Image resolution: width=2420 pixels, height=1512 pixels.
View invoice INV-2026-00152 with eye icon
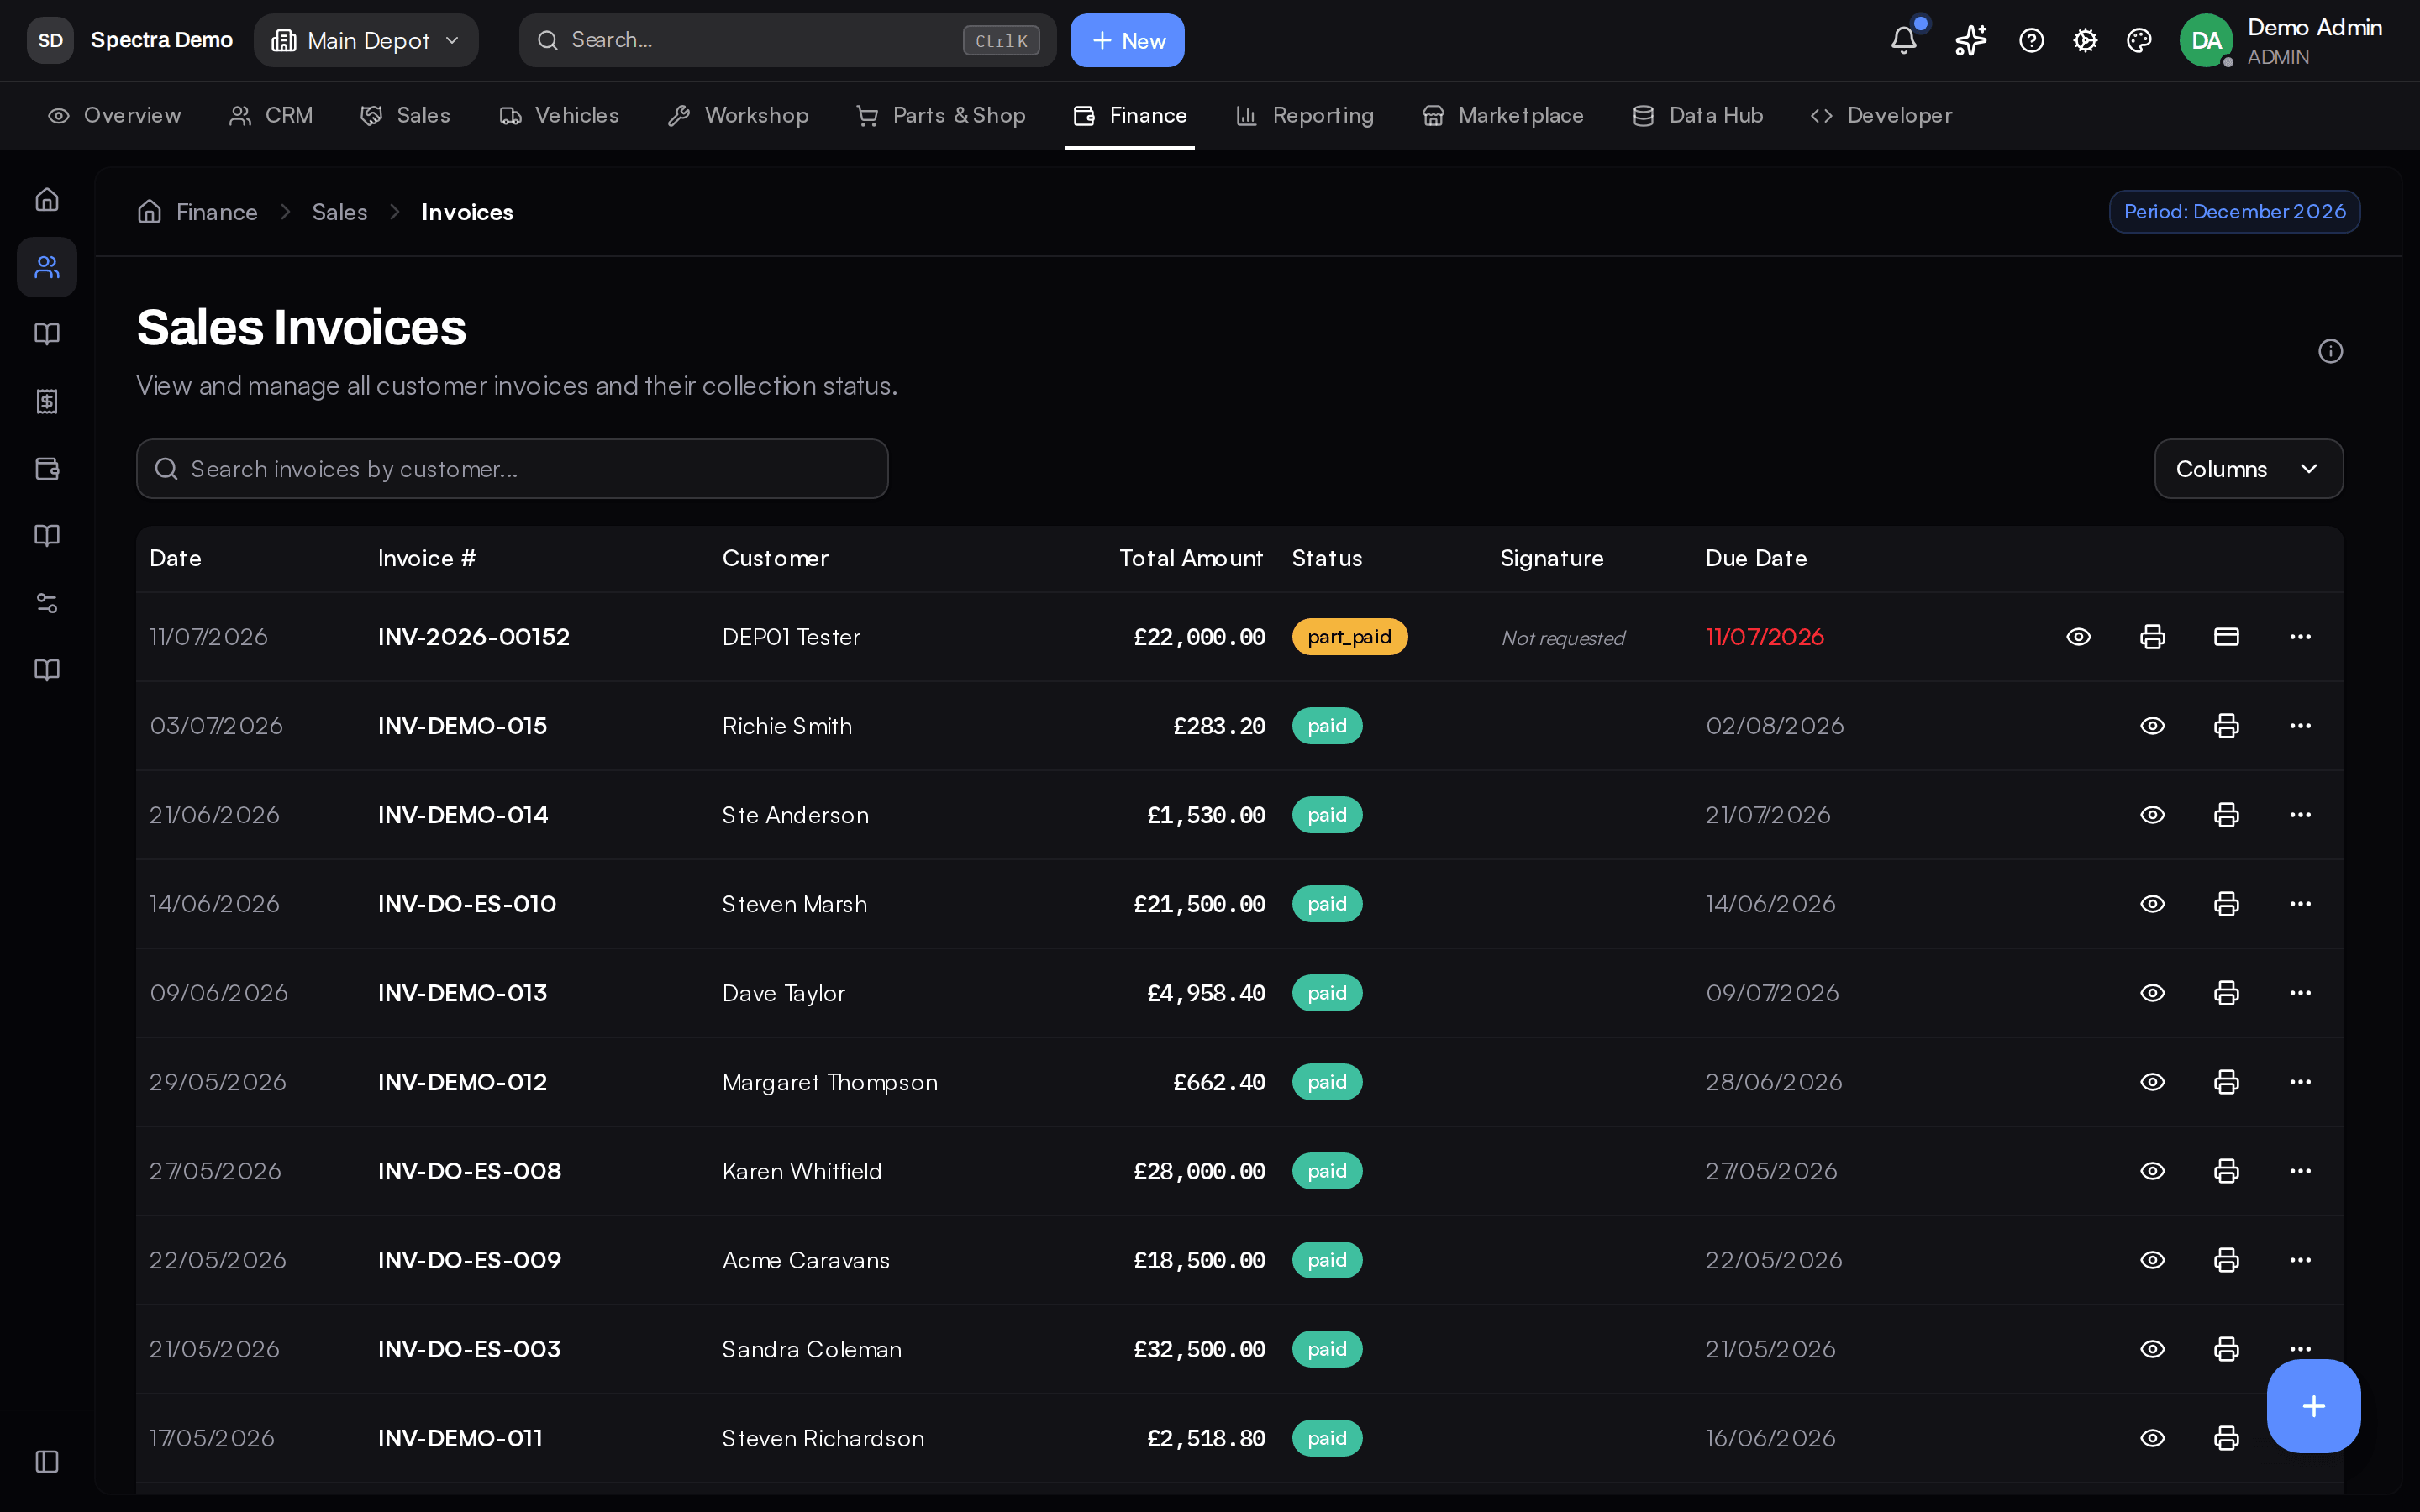[2078, 637]
